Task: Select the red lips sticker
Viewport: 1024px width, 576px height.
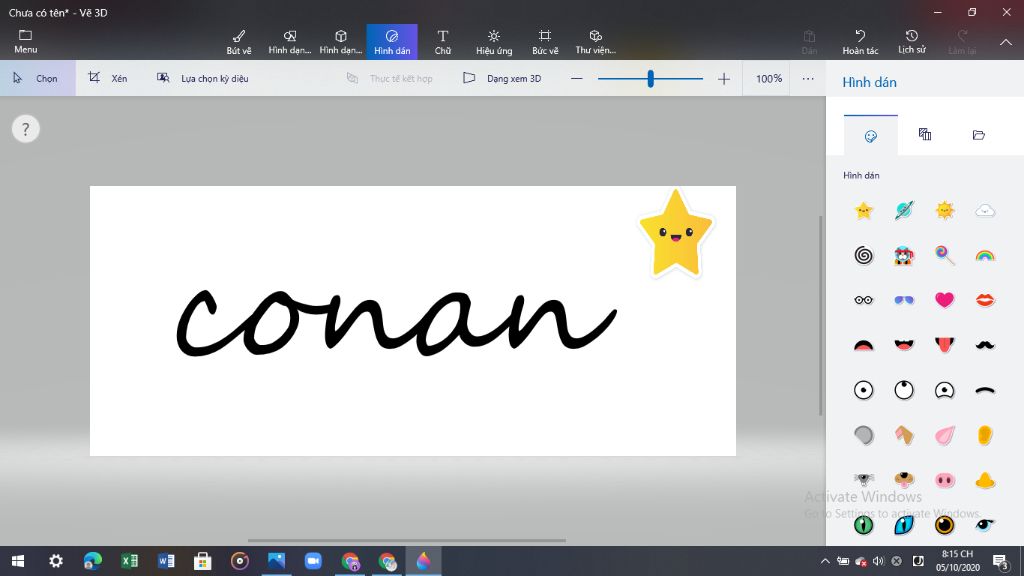Action: click(985, 300)
